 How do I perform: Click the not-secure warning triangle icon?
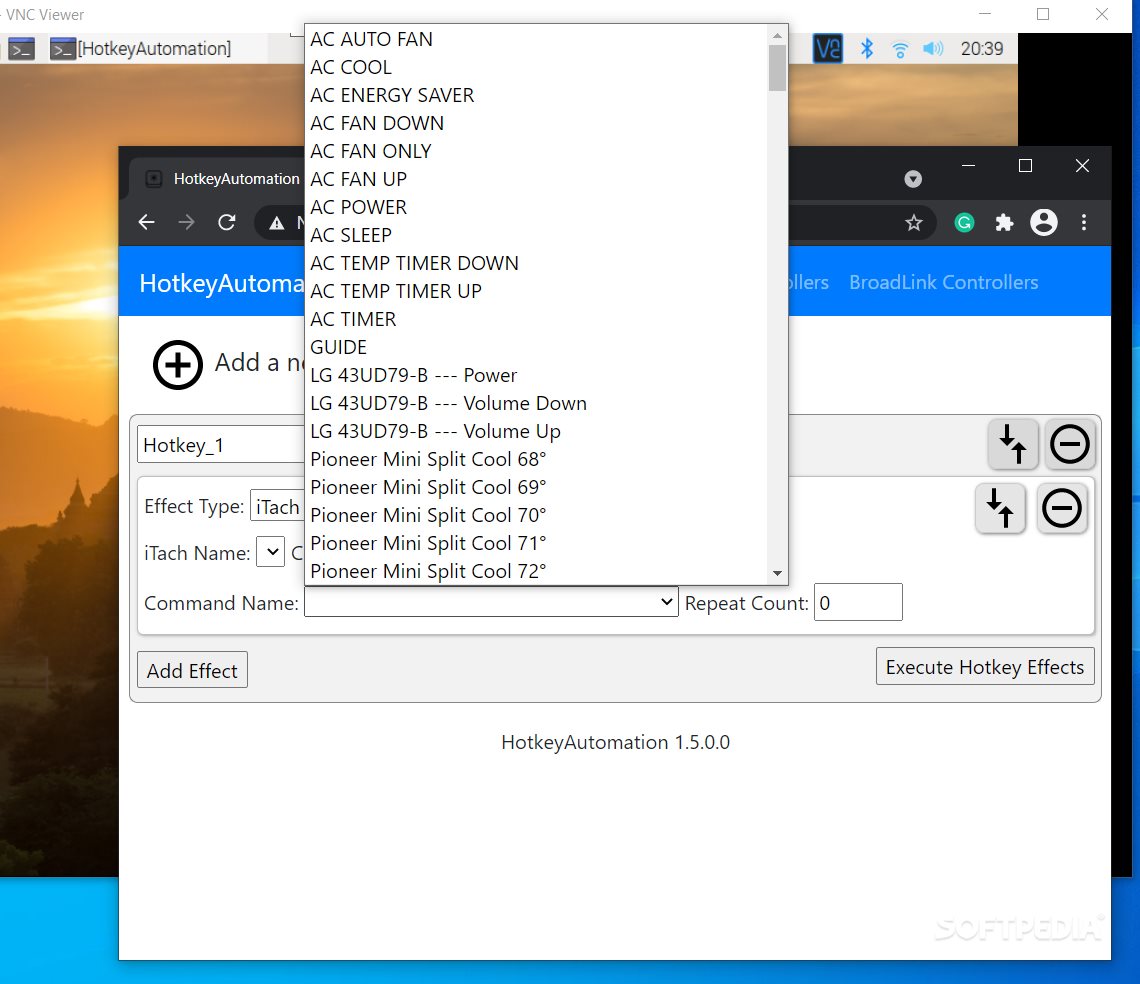pos(277,223)
